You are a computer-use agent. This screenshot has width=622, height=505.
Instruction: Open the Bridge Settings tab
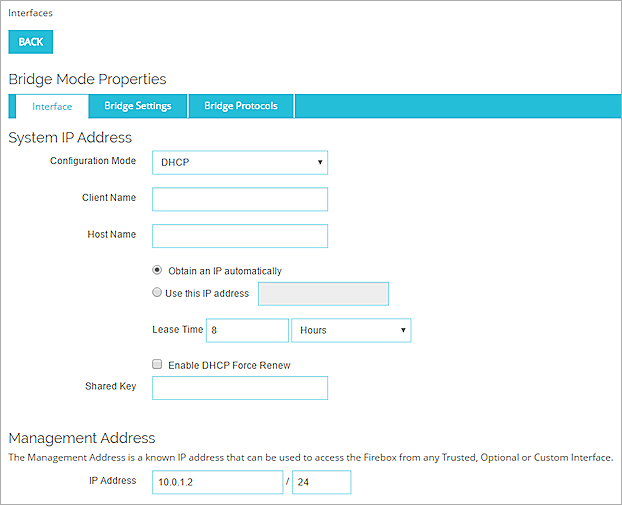point(138,106)
